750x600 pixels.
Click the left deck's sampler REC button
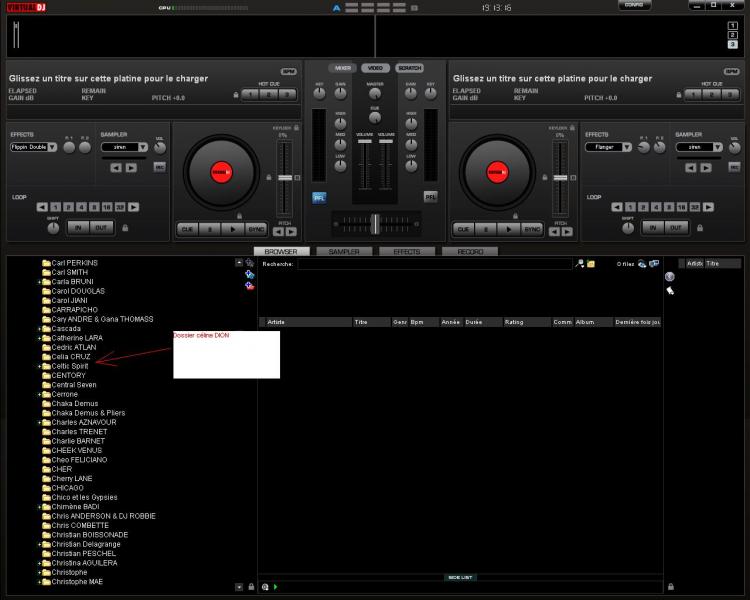(159, 167)
